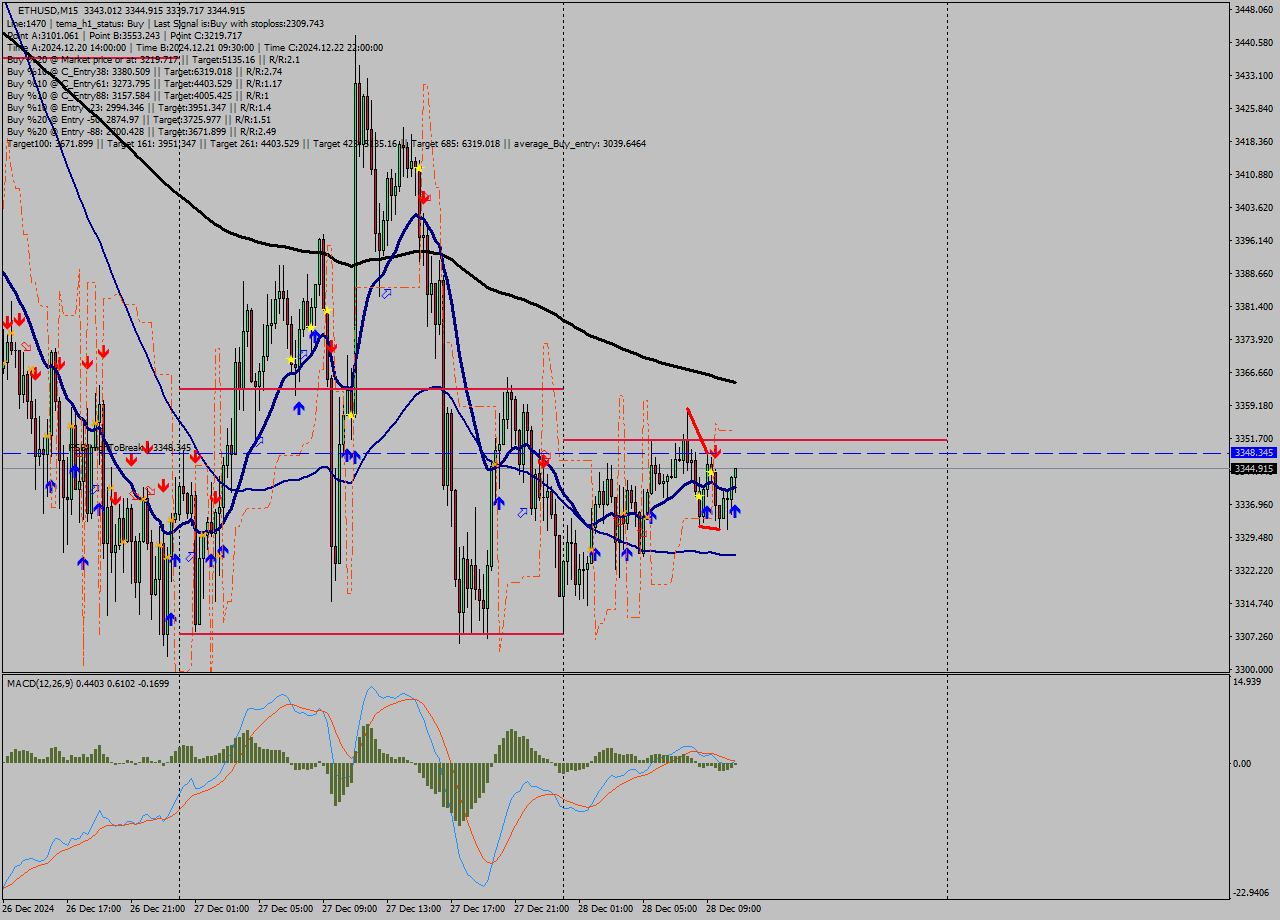1280x920 pixels.
Task: Click the black 3344.915 current price tag
Action: pos(1253,469)
